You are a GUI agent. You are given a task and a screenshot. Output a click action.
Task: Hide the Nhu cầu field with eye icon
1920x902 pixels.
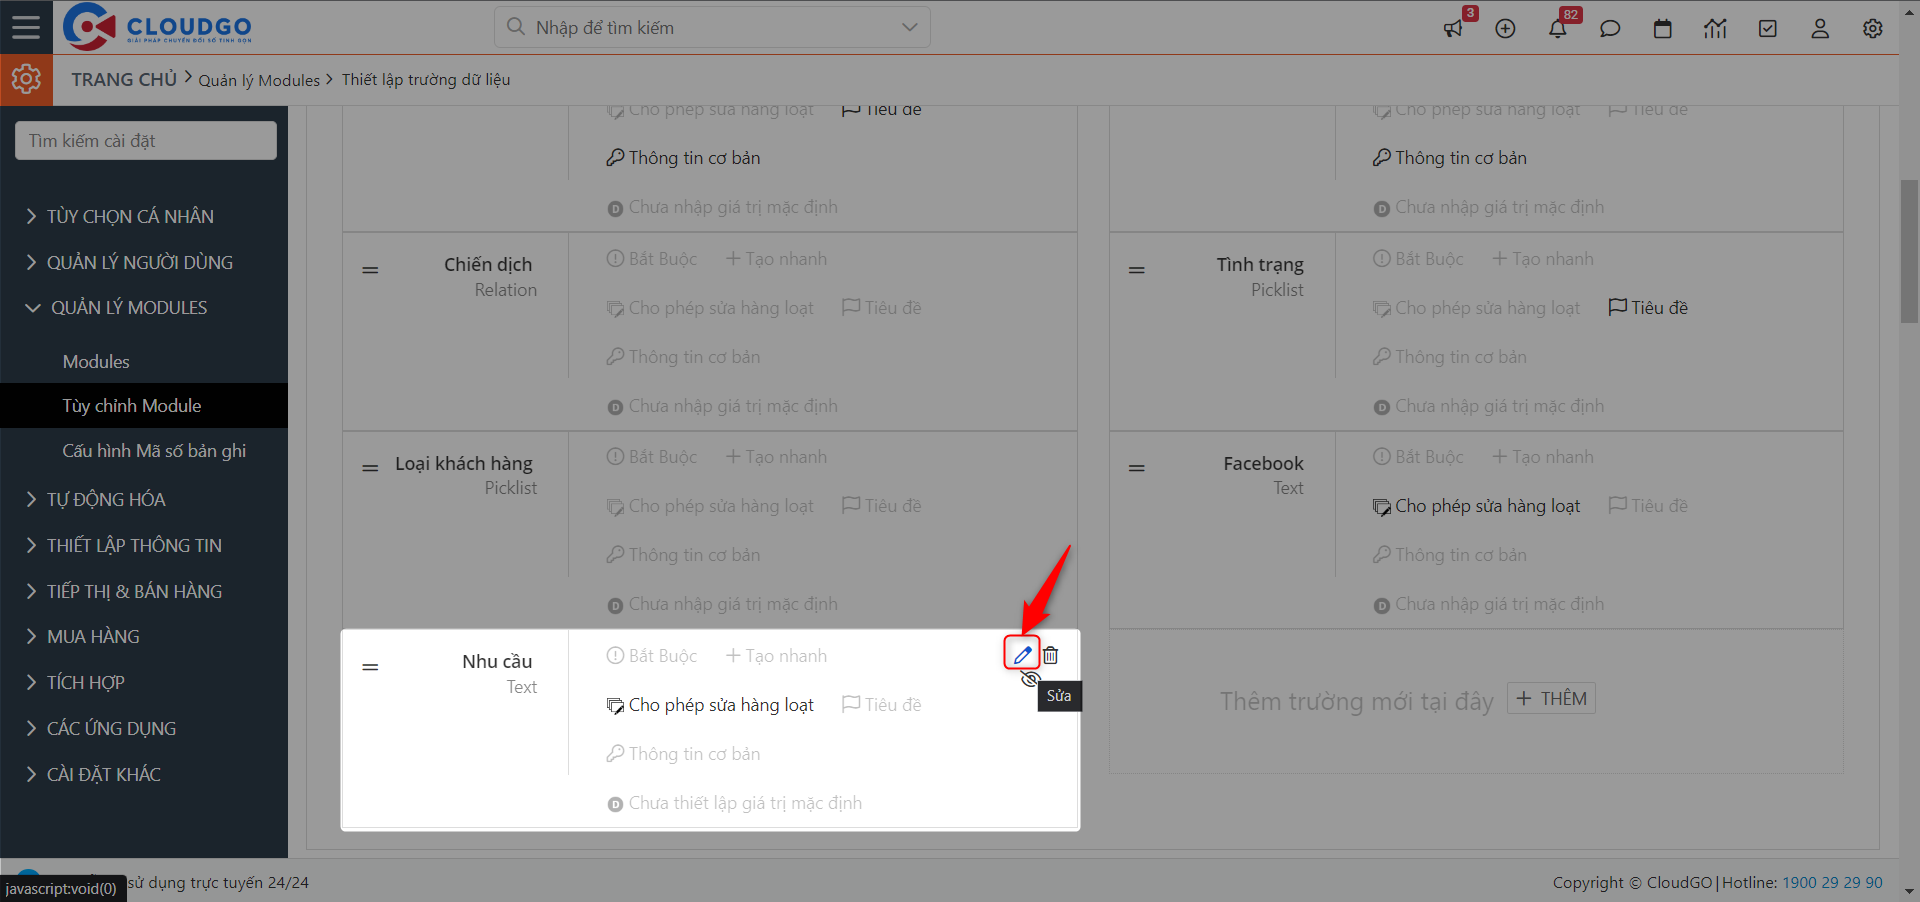click(1030, 680)
